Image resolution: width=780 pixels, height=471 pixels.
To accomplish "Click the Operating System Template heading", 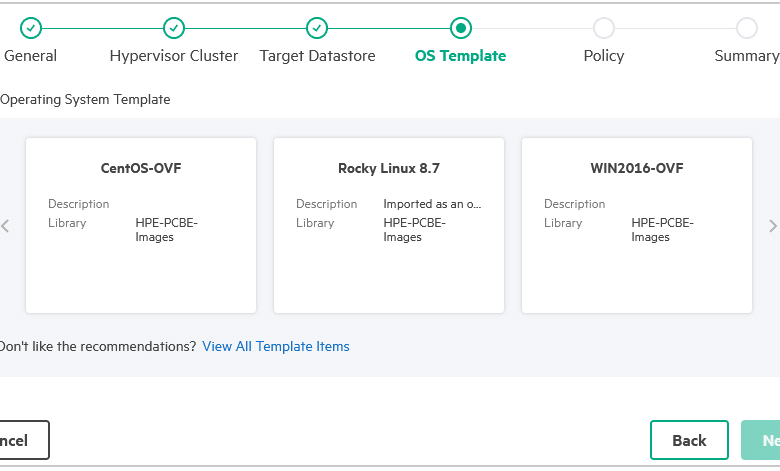I will pos(85,99).
